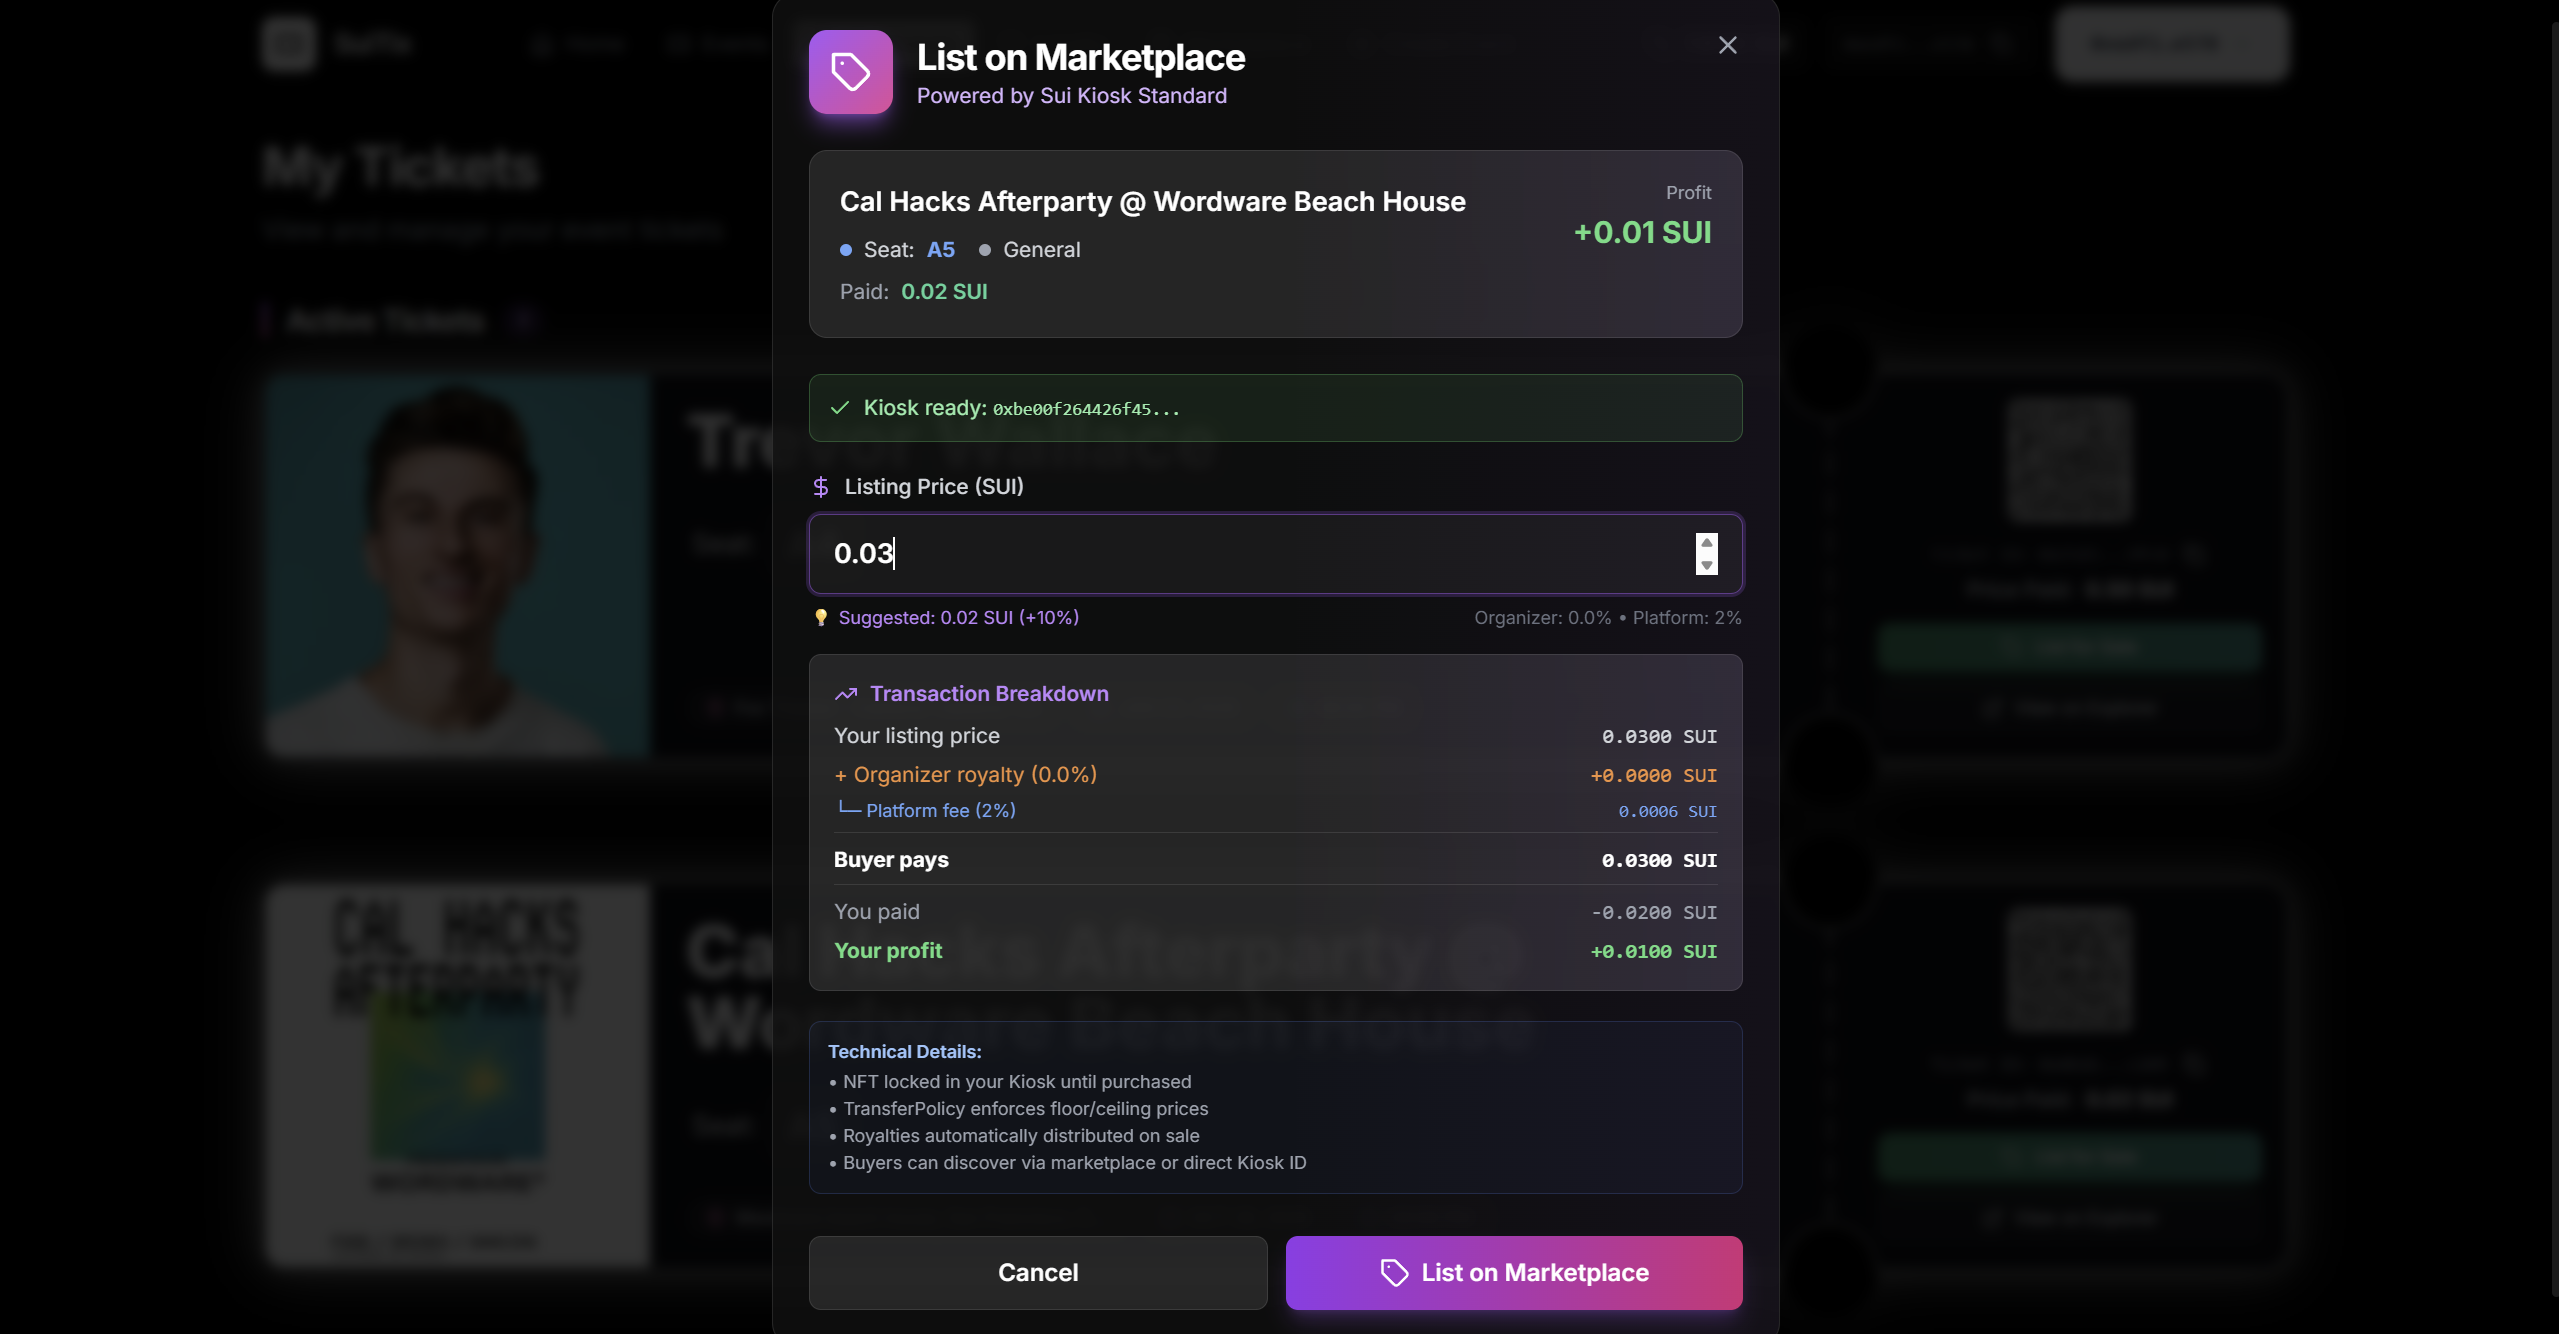
Task: Click the List on Marketplace button
Action: tap(1514, 1272)
